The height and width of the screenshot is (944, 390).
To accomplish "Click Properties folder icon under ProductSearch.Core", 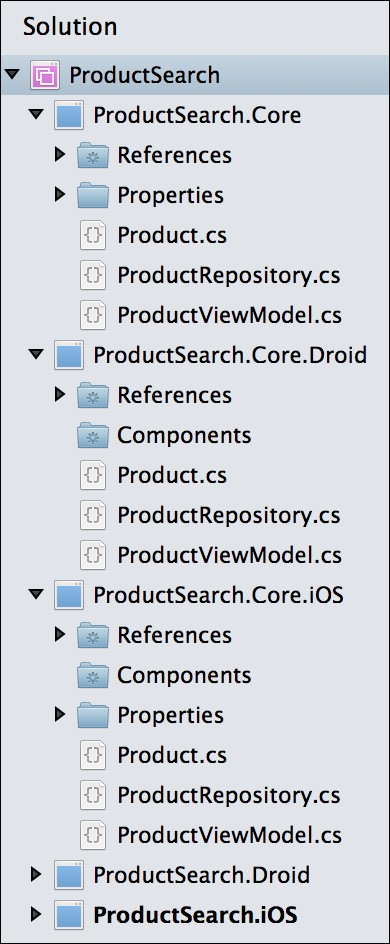I will pos(93,195).
